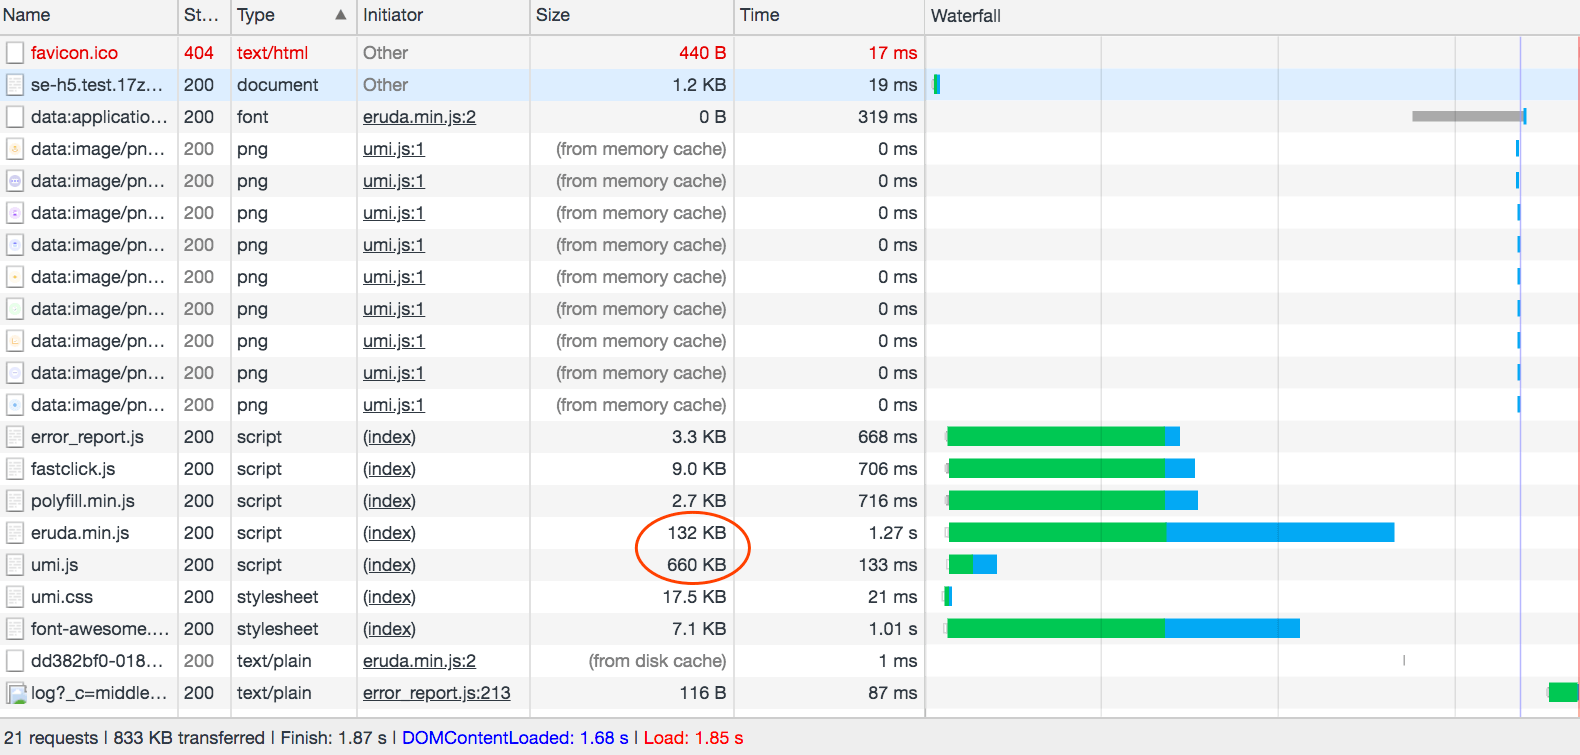The height and width of the screenshot is (755, 1580).
Task: Click the (from disk cache) size cell
Action: (657, 661)
